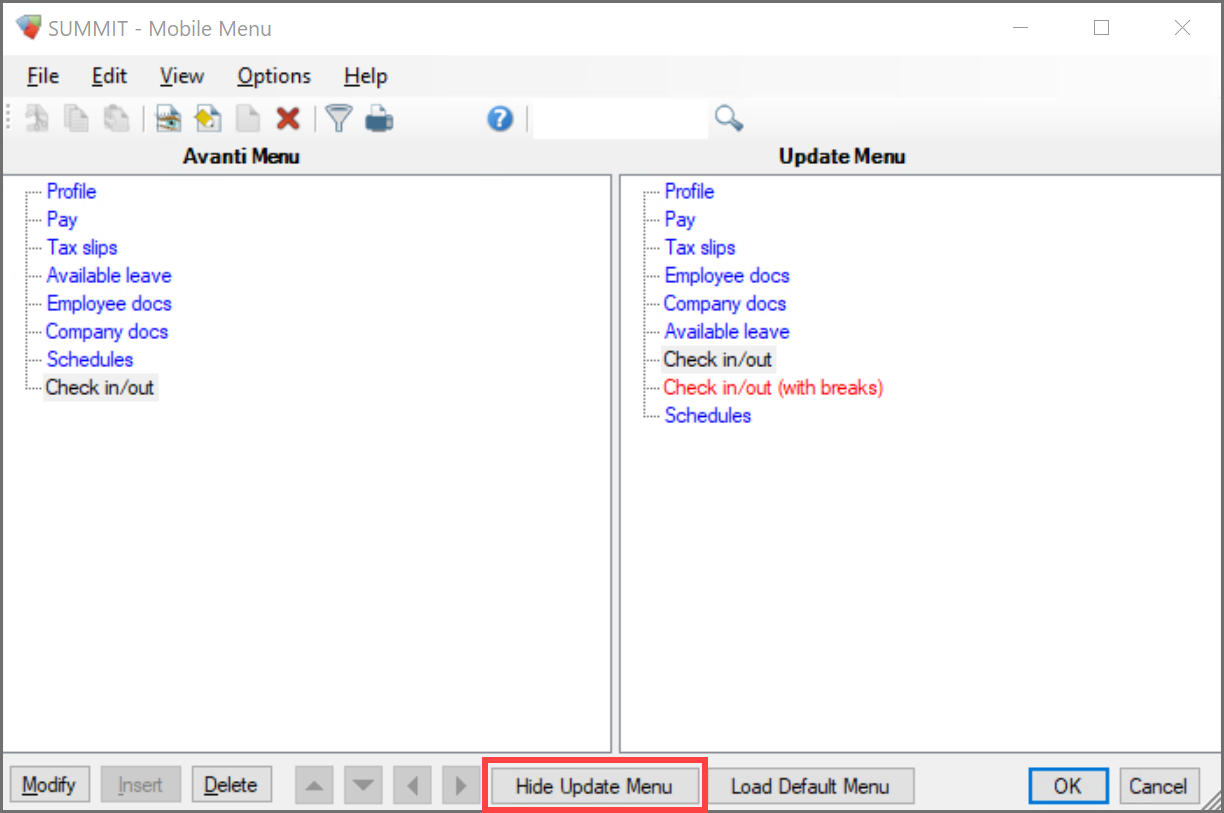Select Tax slips in Update Menu
Viewport: 1224px width, 813px height.
tap(700, 247)
